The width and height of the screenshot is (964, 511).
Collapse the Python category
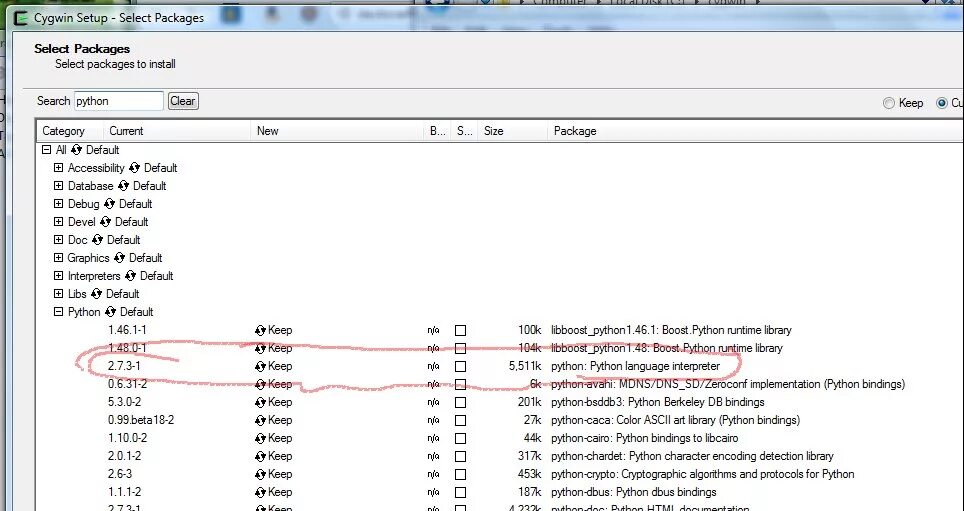[x=58, y=312]
